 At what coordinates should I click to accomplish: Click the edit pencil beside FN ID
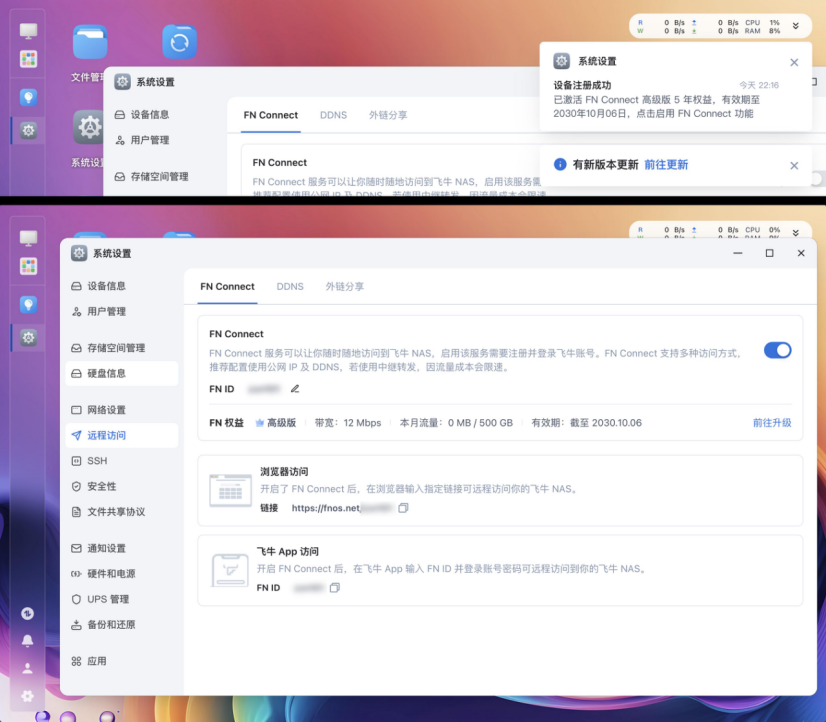[x=295, y=389]
